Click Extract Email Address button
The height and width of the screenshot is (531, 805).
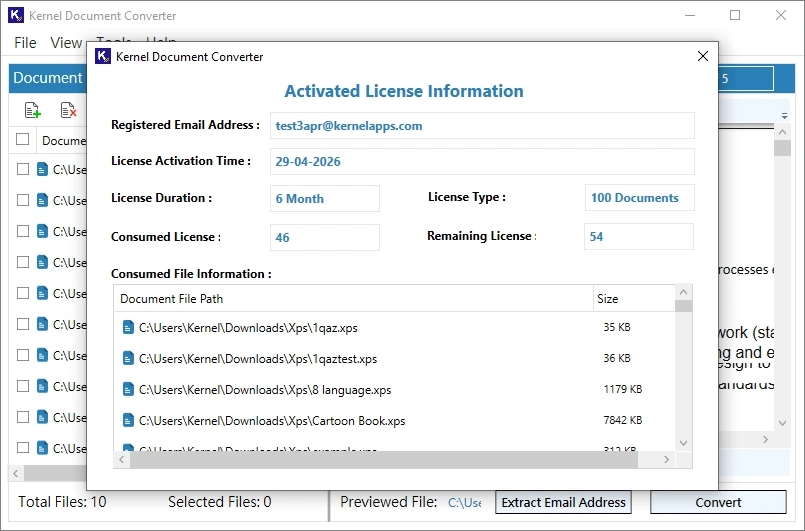pos(563,502)
